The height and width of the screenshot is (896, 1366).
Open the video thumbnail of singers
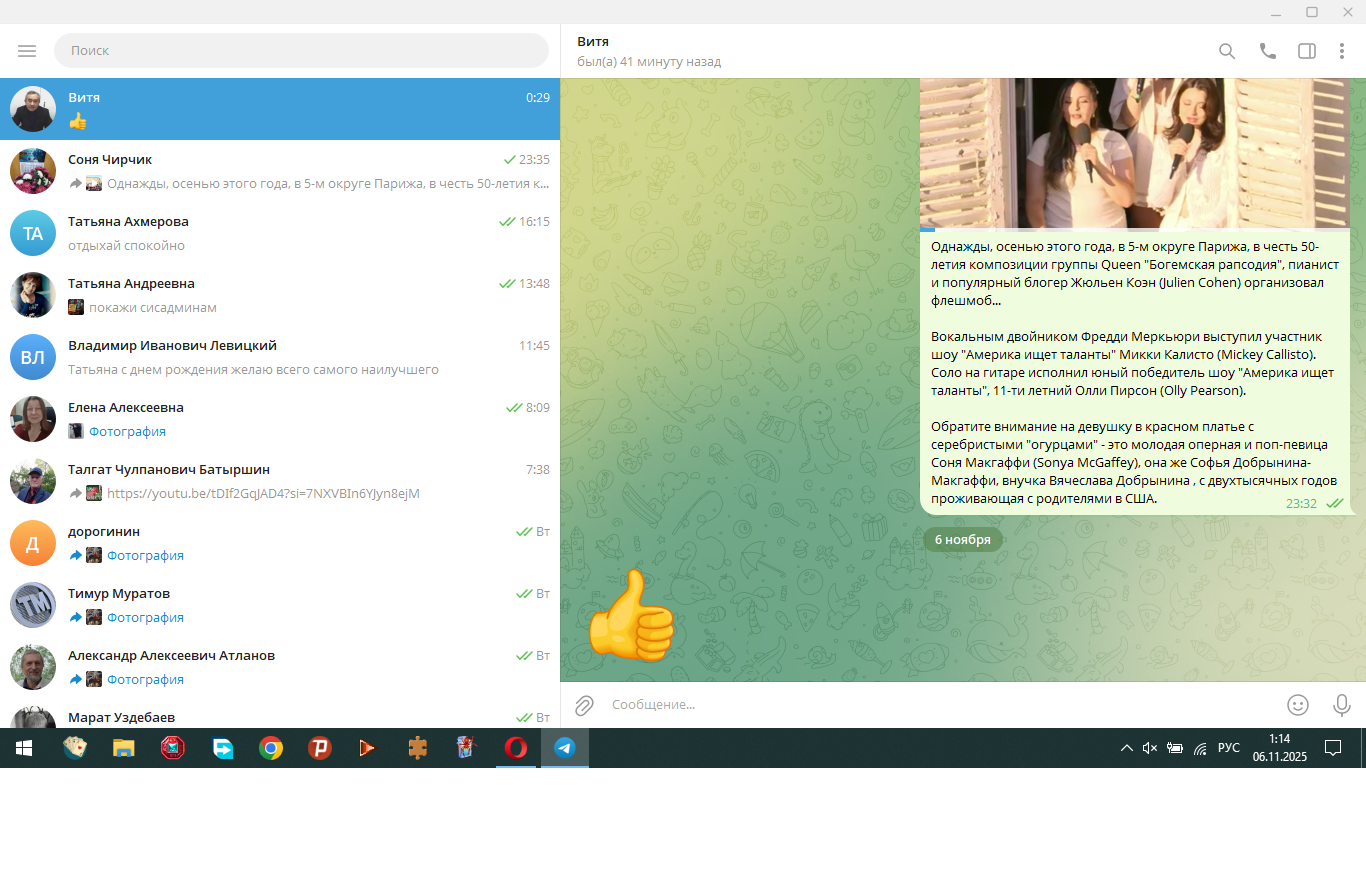tap(1134, 153)
